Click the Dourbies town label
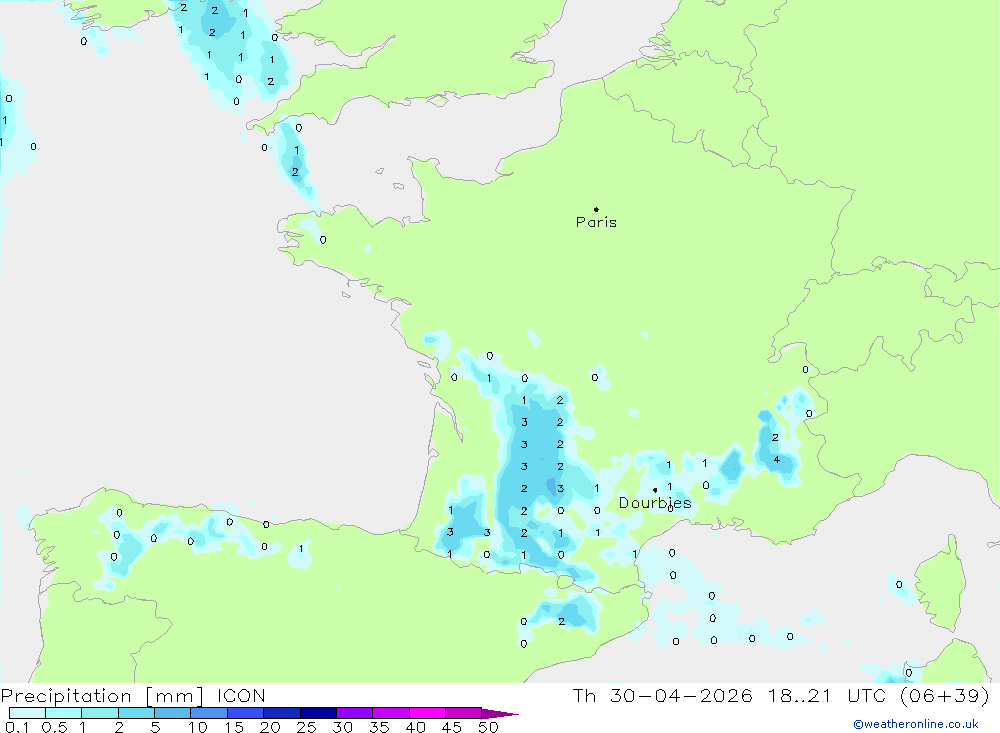1000x733 pixels. (x=655, y=503)
